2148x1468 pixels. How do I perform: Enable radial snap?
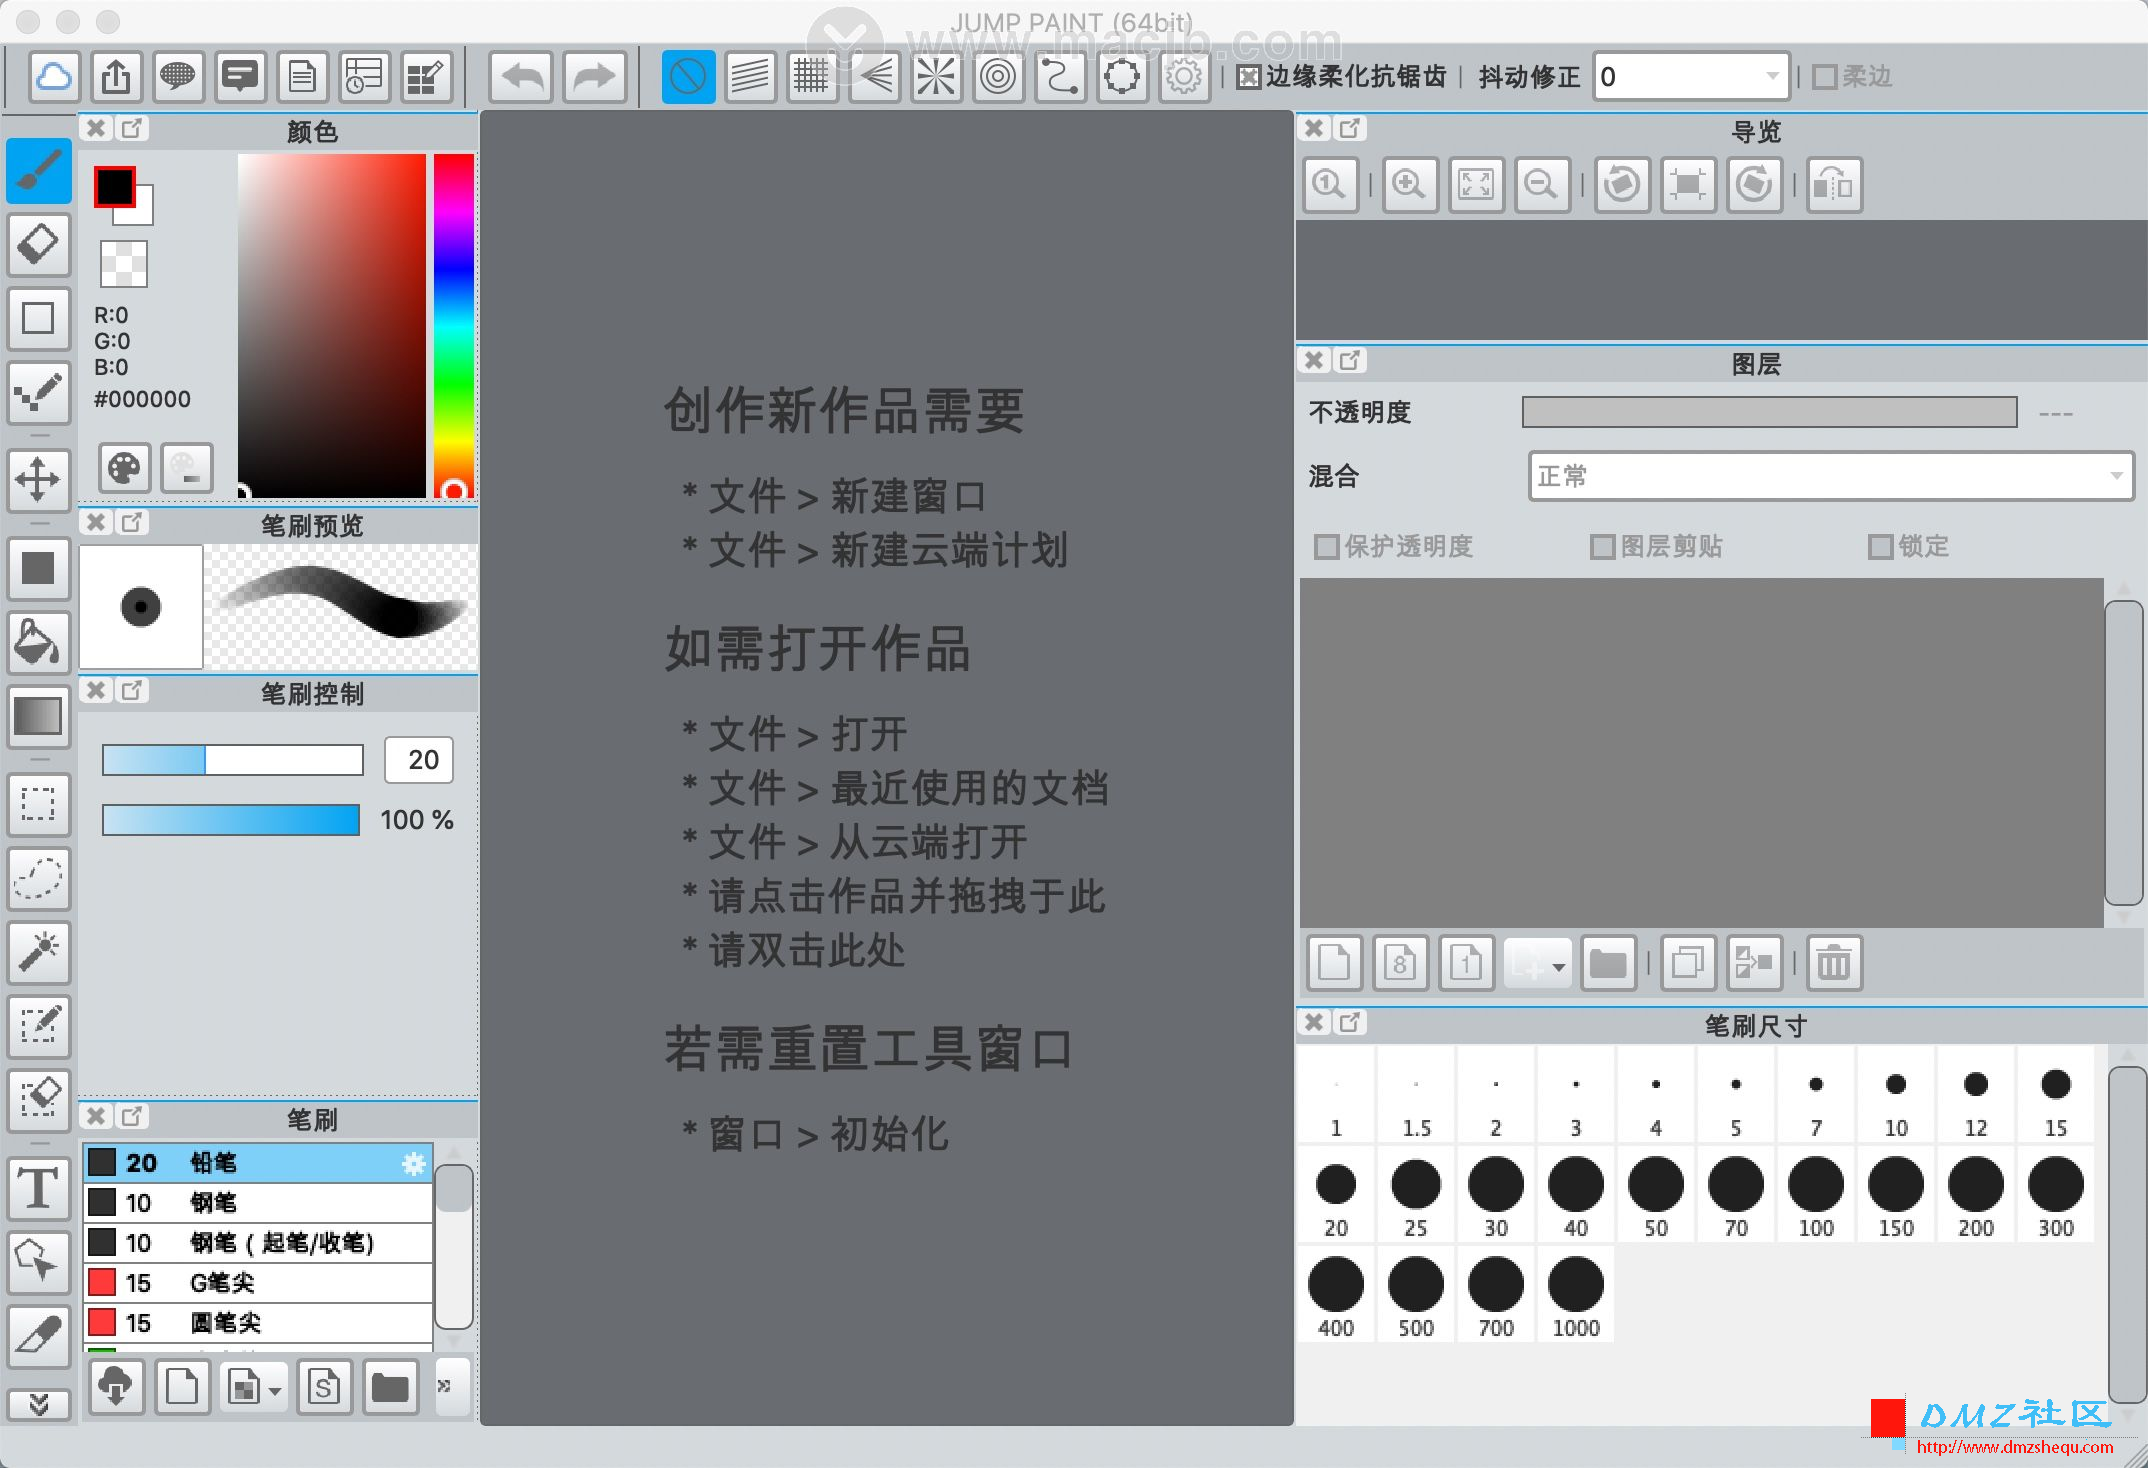pyautogui.click(x=936, y=76)
